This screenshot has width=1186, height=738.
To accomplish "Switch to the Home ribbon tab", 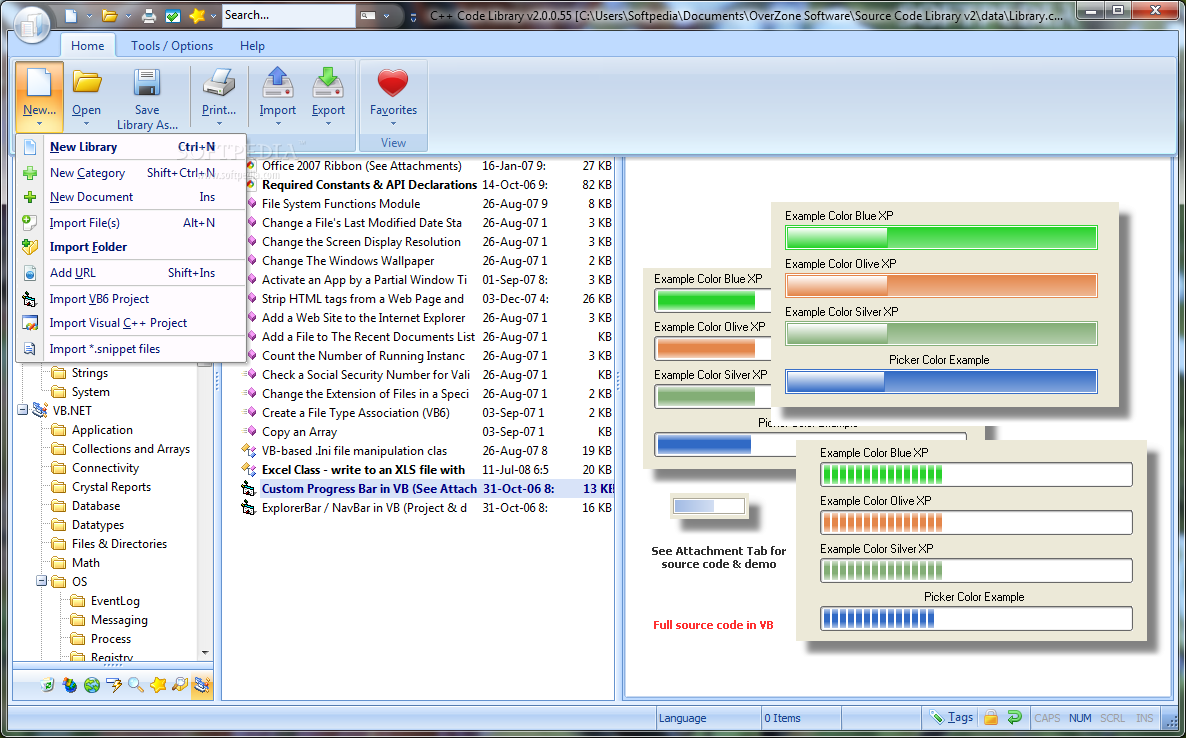I will (88, 45).
